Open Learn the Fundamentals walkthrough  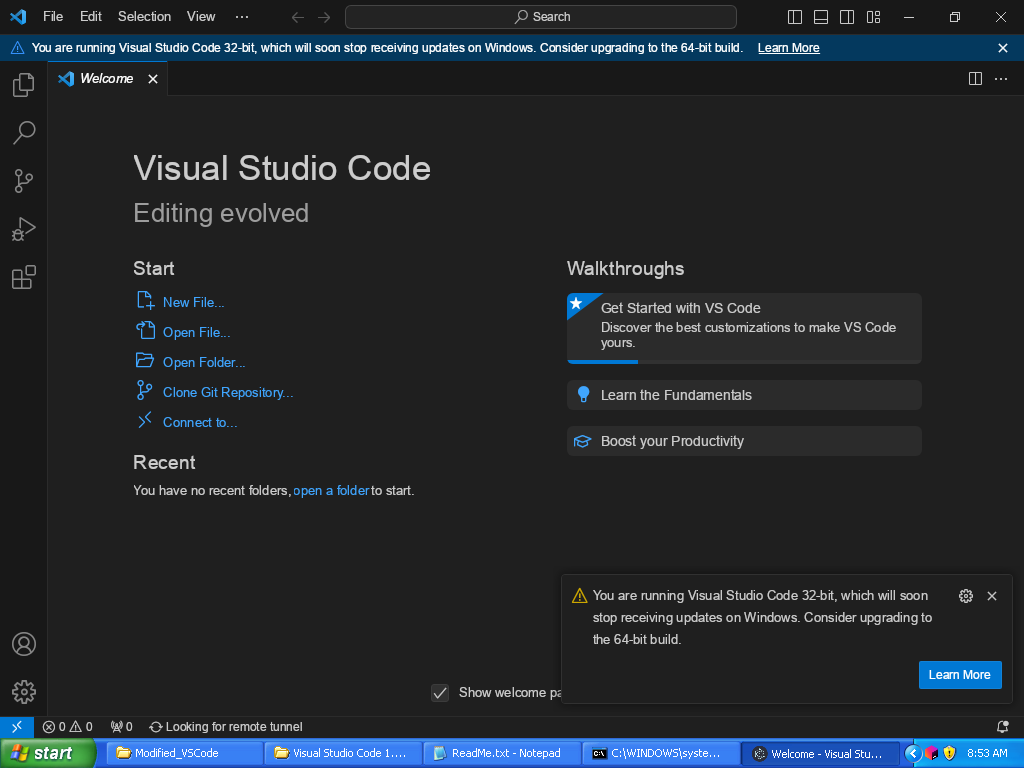coord(744,395)
